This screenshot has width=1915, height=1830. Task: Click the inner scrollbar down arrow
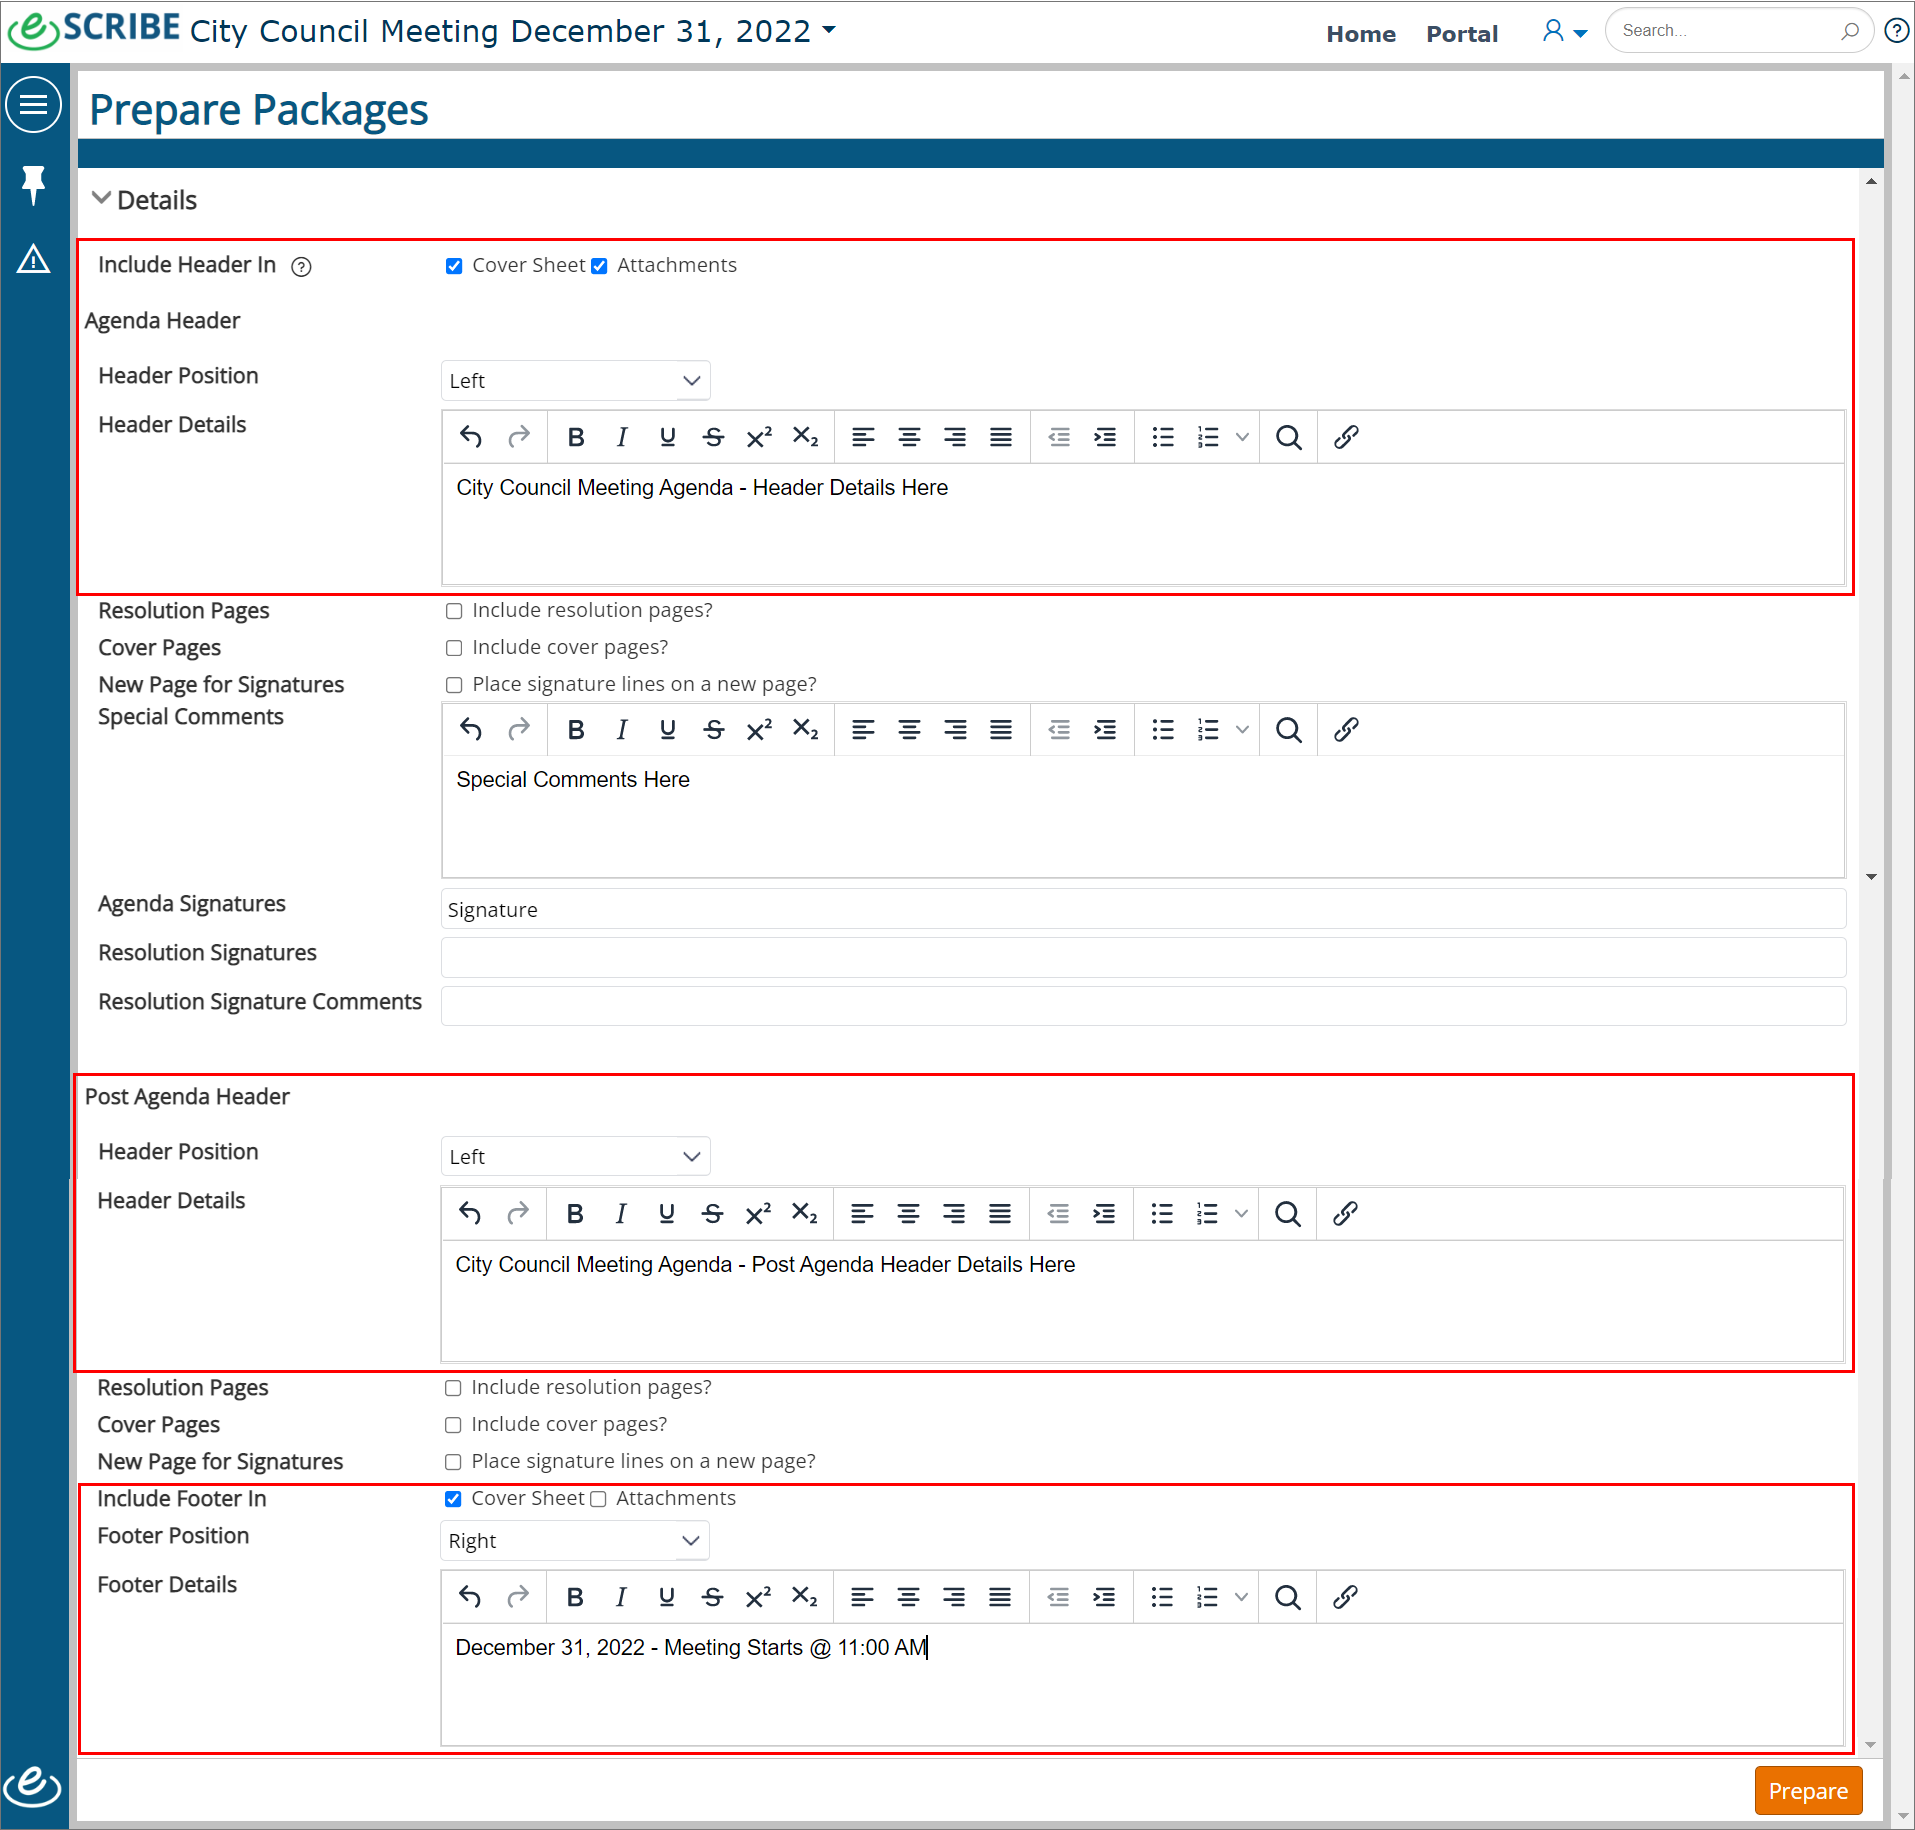pyautogui.click(x=1871, y=877)
